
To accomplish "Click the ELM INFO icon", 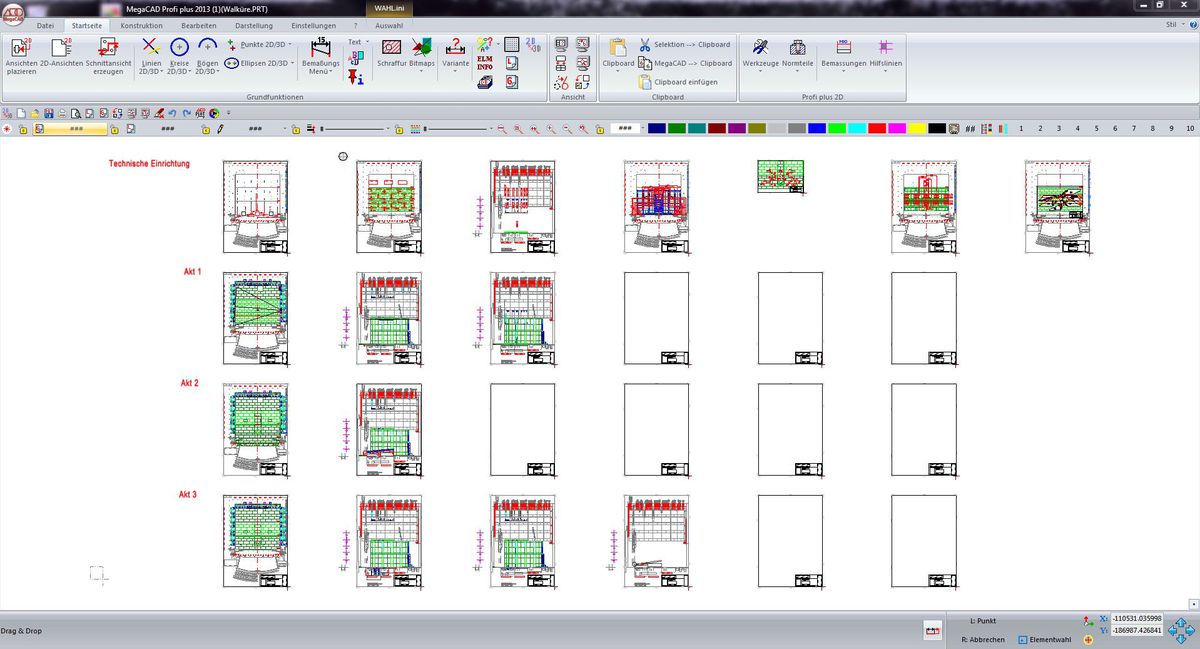I will 485,62.
